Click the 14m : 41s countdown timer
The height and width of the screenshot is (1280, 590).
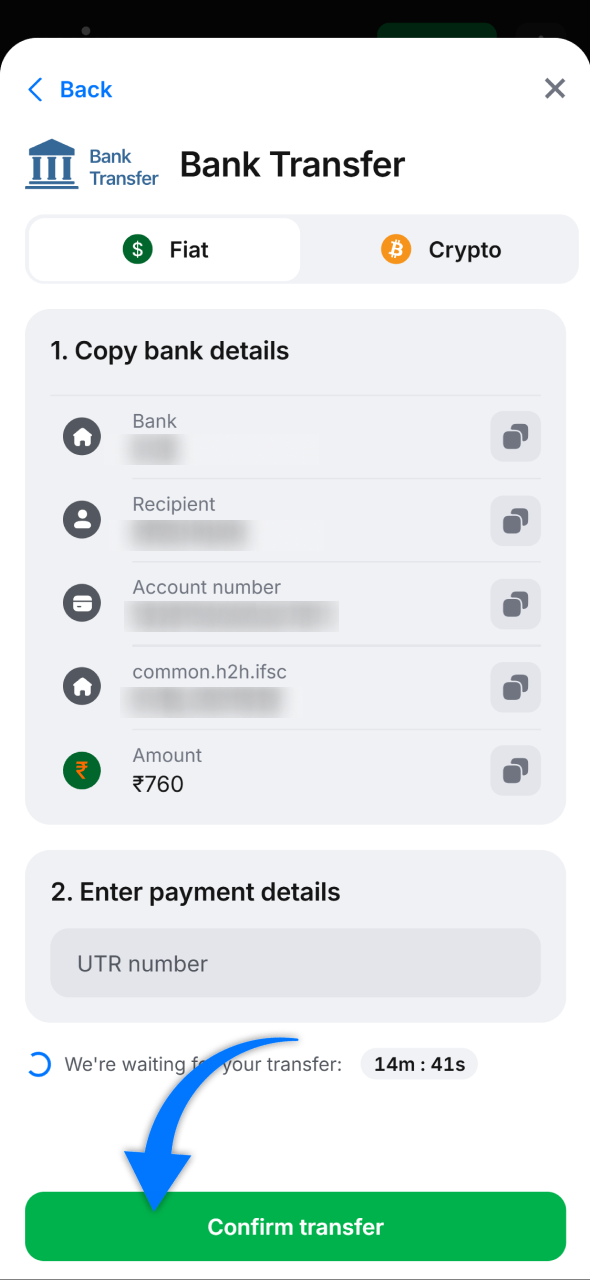[418, 1063]
